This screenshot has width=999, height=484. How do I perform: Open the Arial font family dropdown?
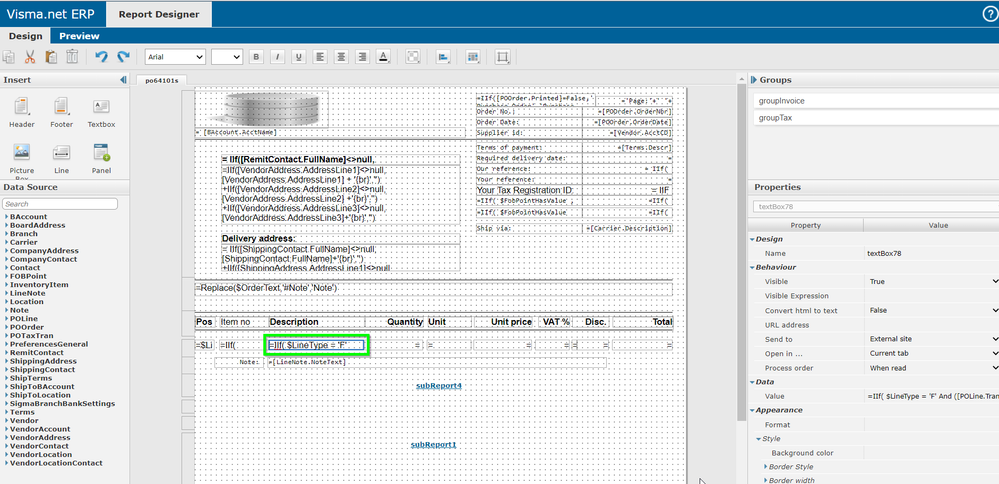(x=175, y=57)
